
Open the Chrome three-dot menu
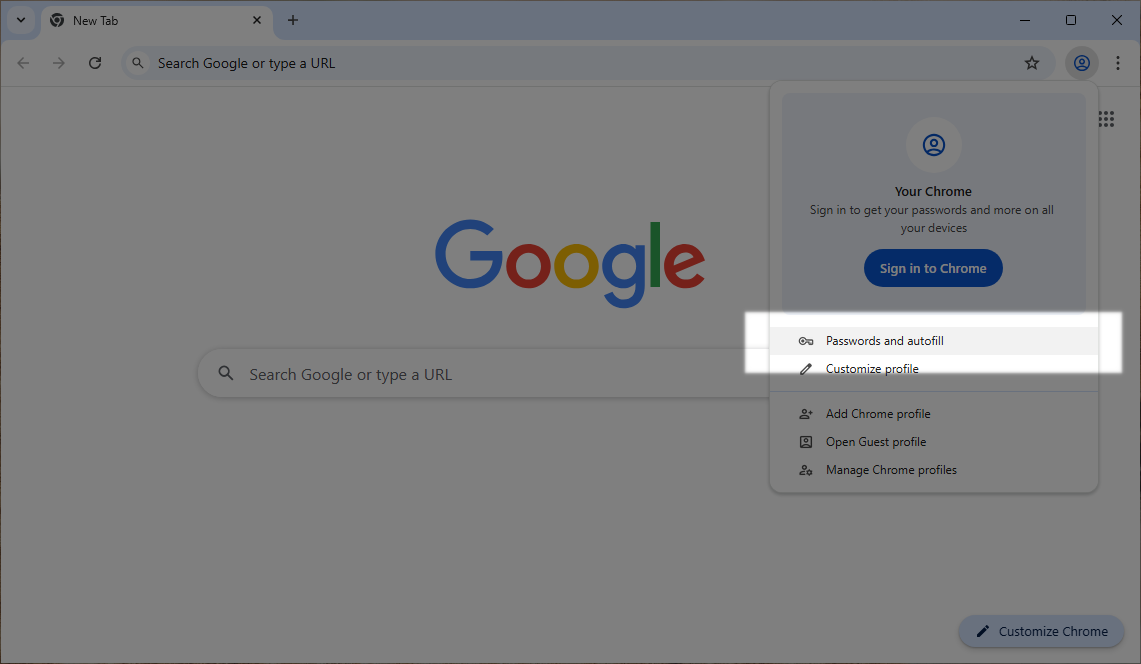click(1118, 63)
